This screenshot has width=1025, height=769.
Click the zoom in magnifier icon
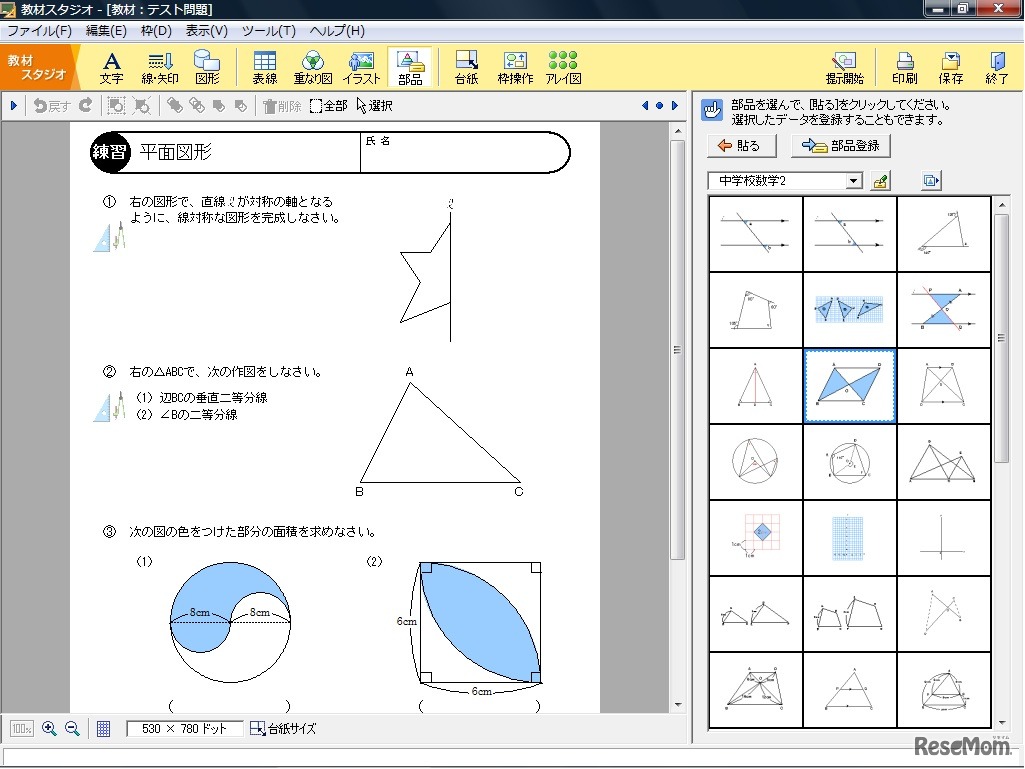[x=49, y=728]
